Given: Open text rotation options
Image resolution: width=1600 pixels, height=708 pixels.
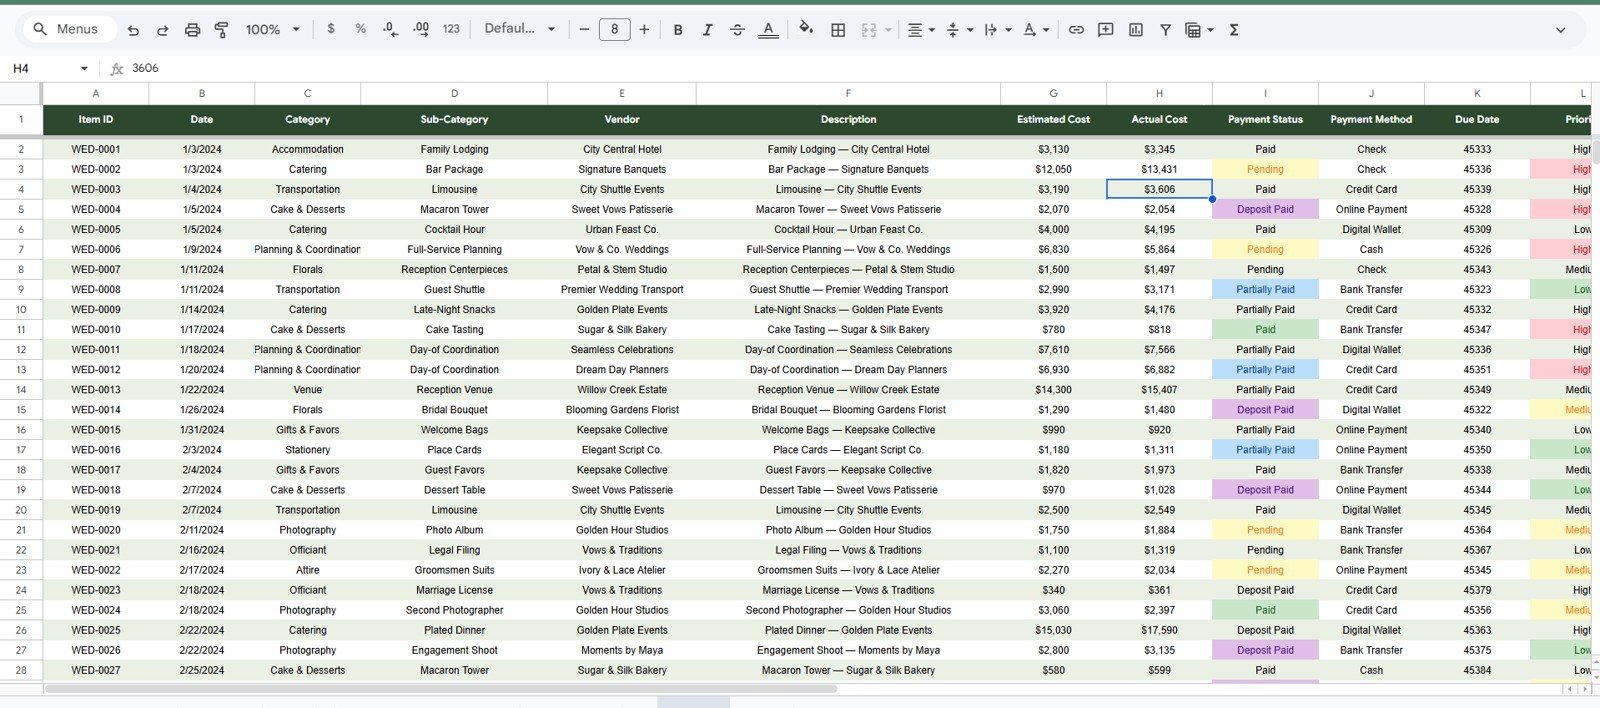Looking at the screenshot, I should pyautogui.click(x=1036, y=30).
